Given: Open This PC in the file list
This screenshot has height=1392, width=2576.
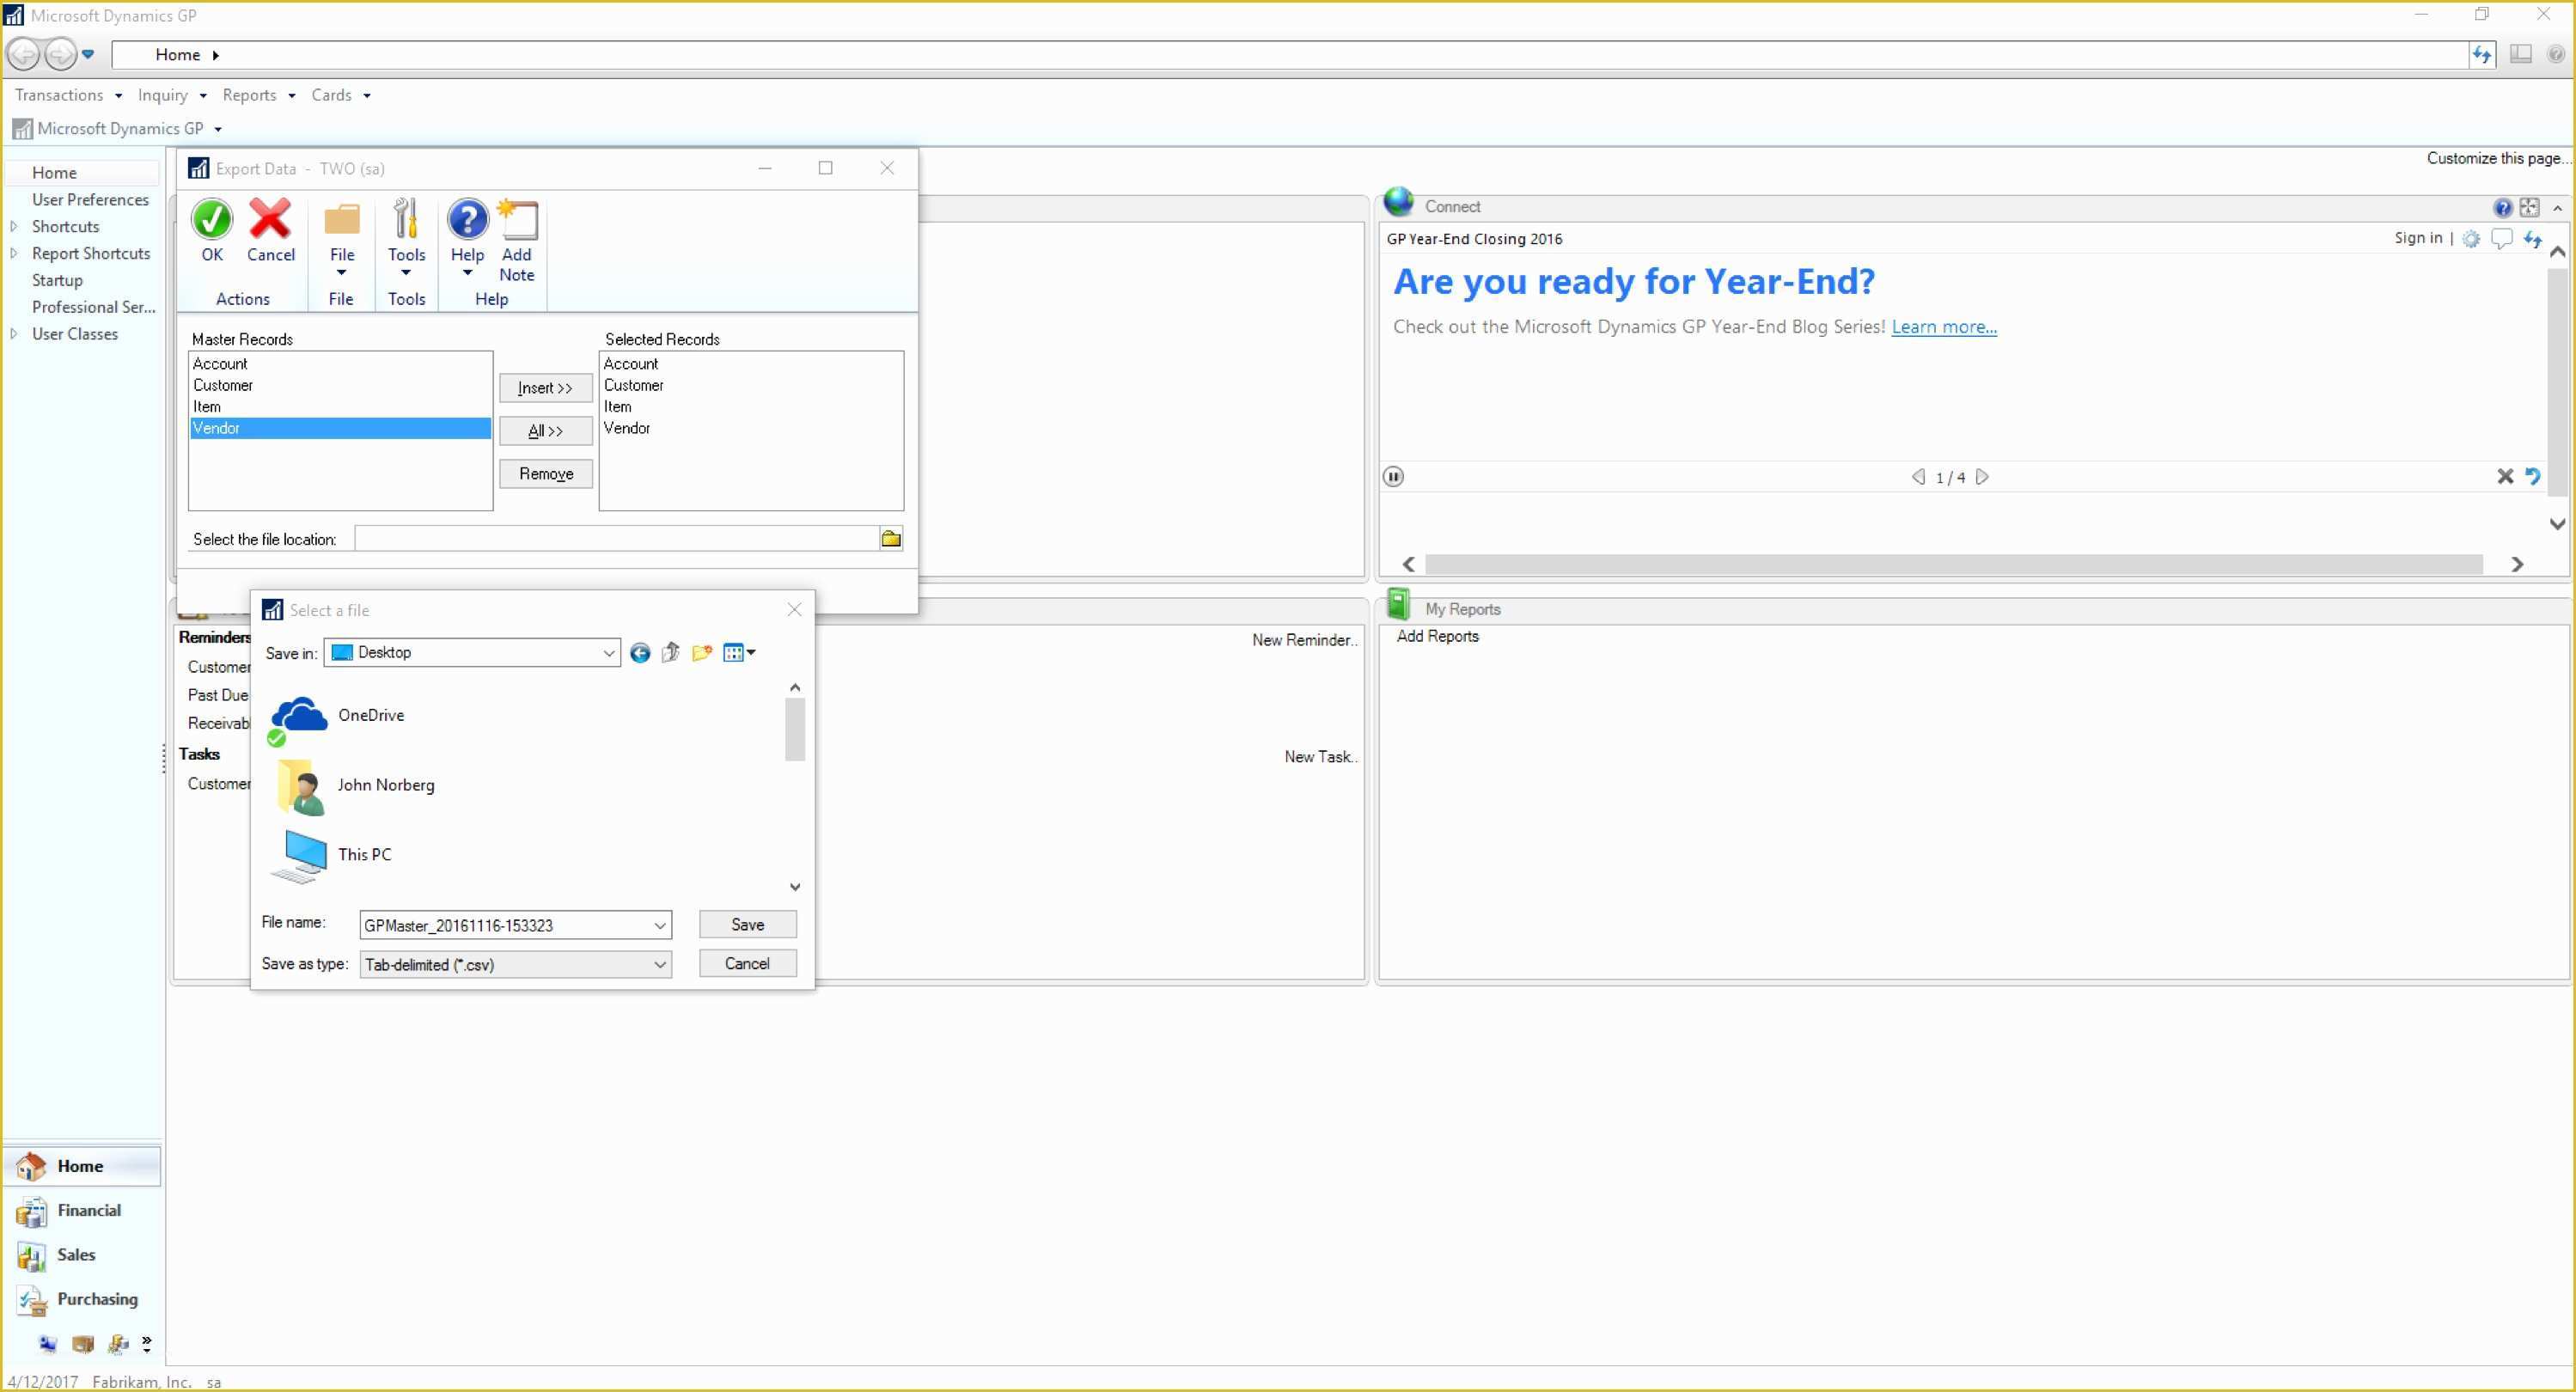Looking at the screenshot, I should point(332,855).
